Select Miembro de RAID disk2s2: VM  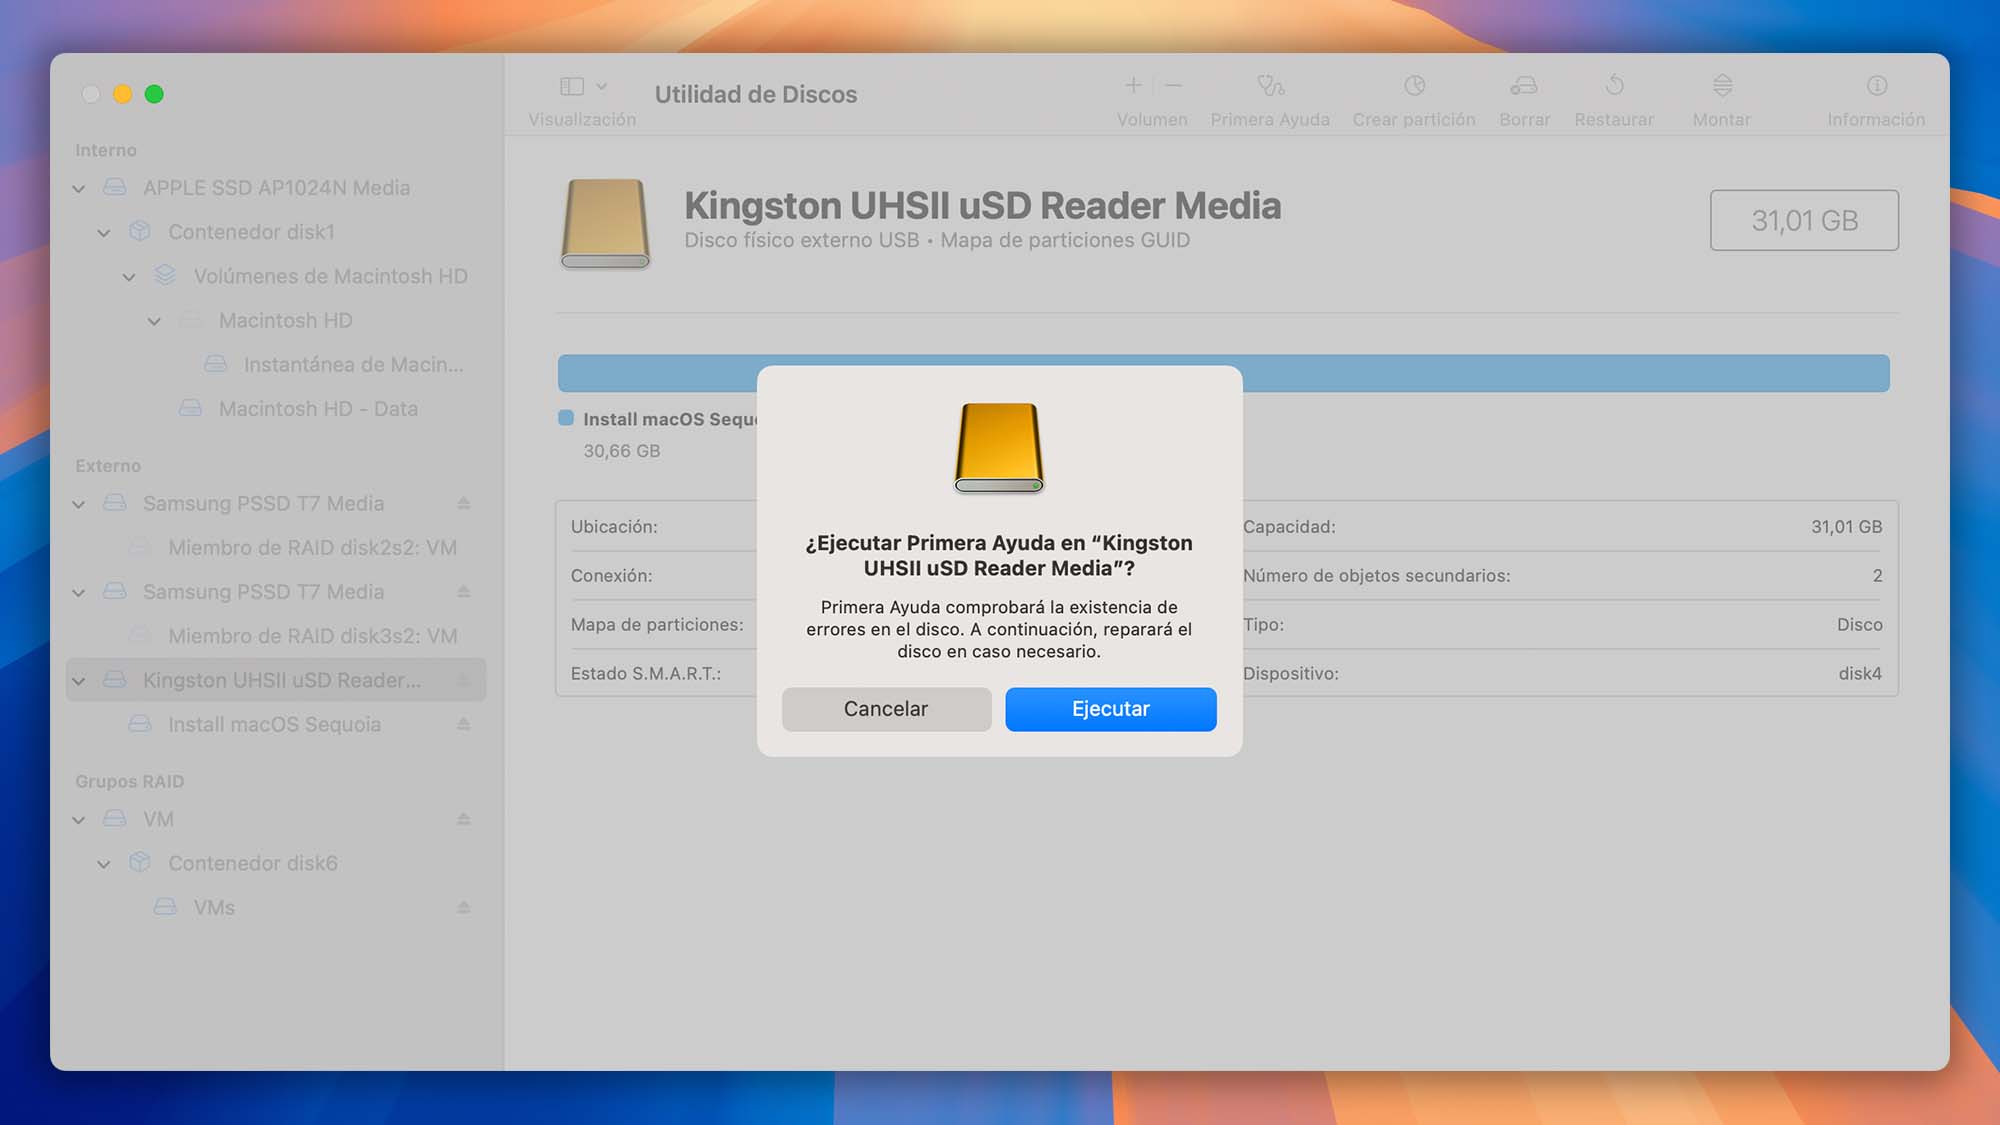pyautogui.click(x=276, y=548)
